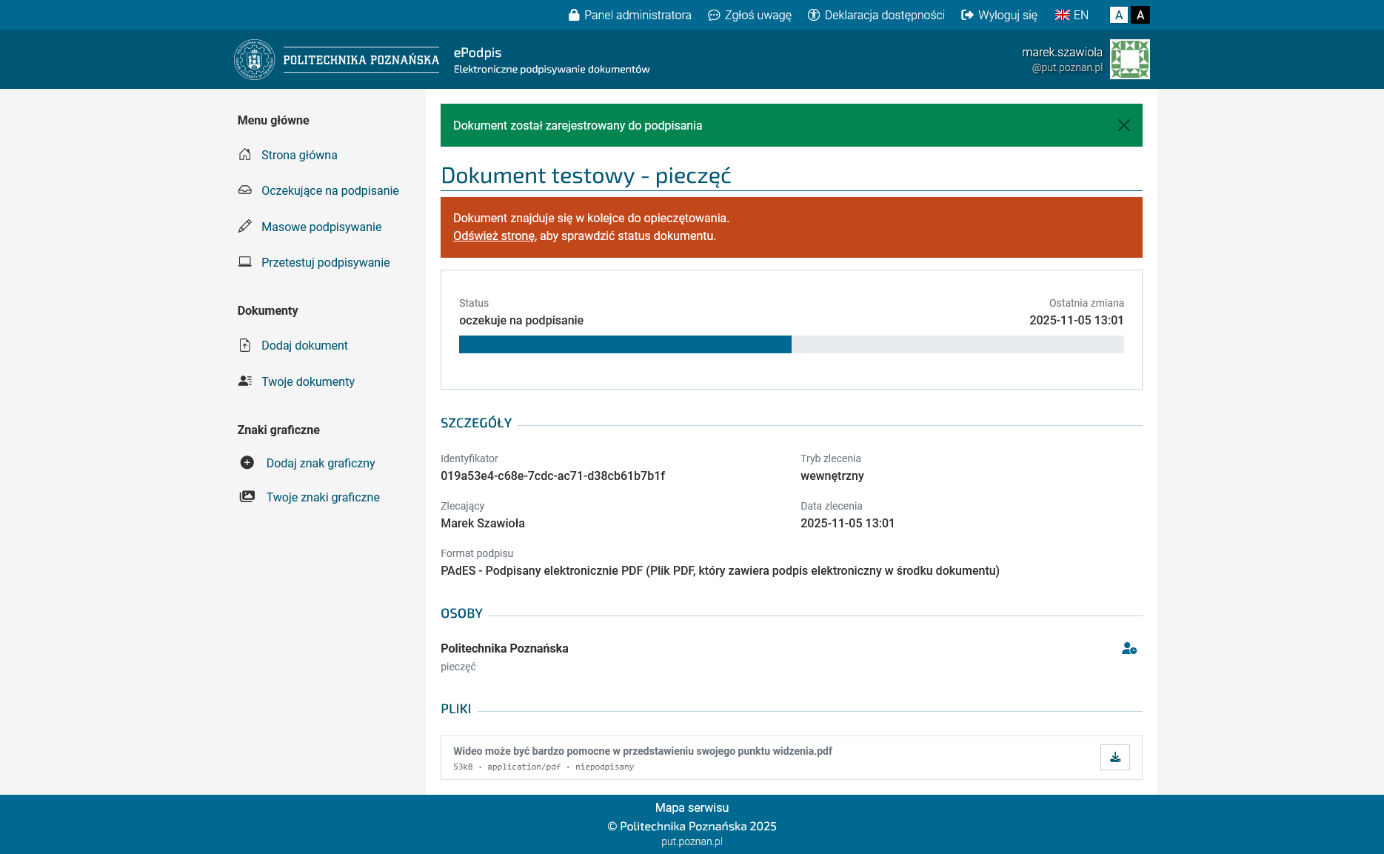
Task: Go to Masowe podpisywanie
Action: (321, 227)
